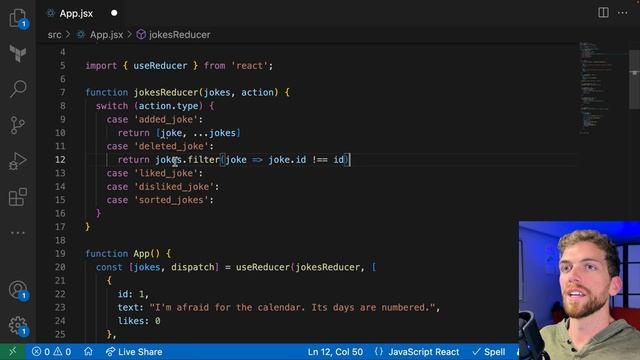640x360 pixels.
Task: Click 'App' in the function App line
Action: coord(142,253)
